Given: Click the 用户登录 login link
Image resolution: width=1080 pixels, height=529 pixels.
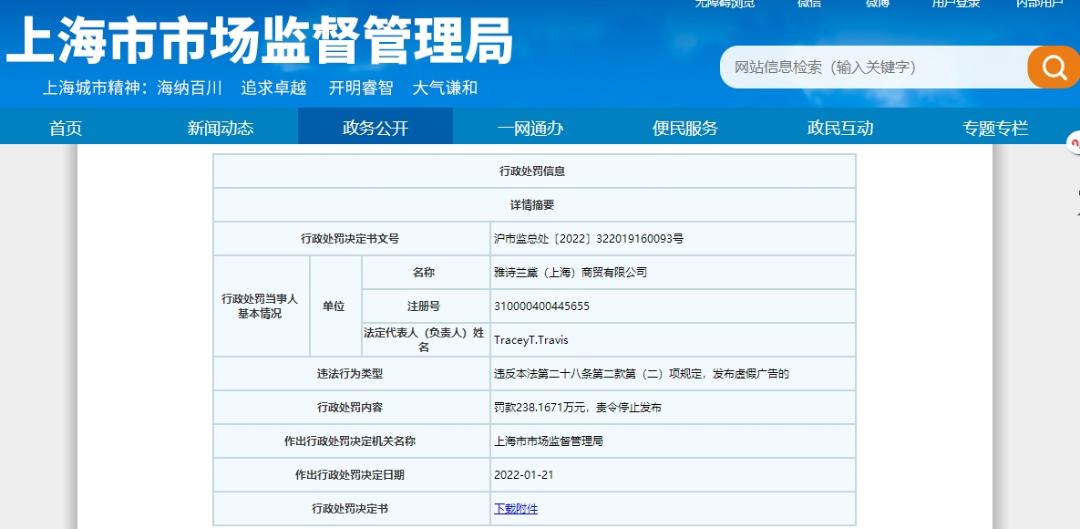Looking at the screenshot, I should (955, 4).
